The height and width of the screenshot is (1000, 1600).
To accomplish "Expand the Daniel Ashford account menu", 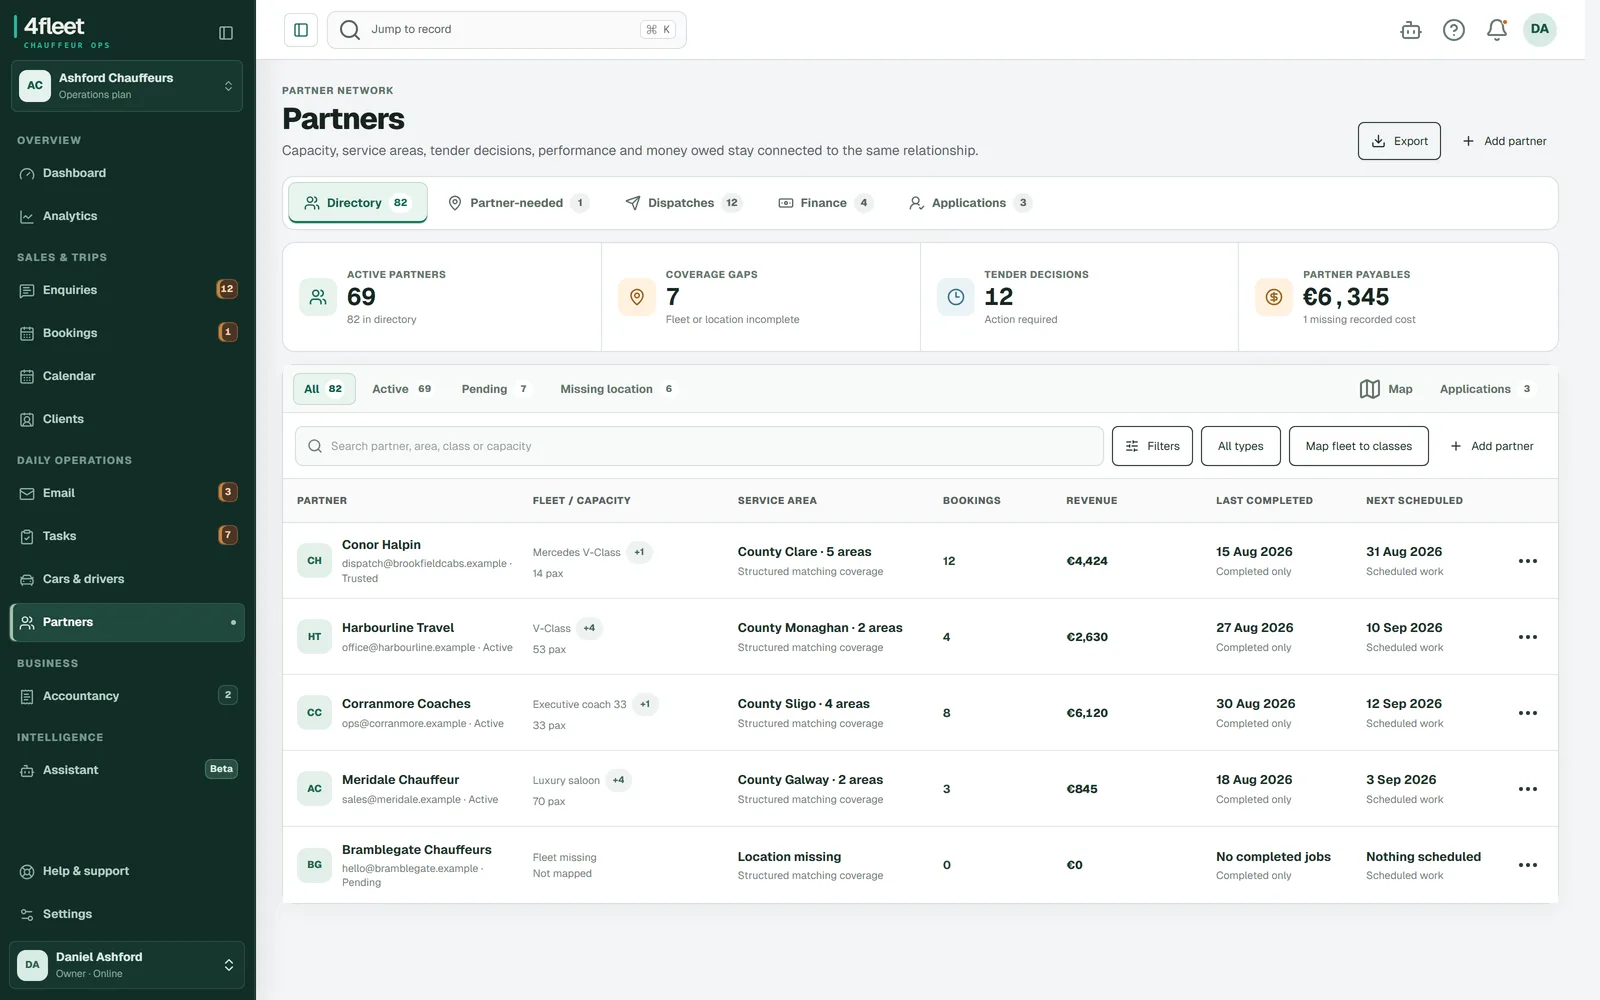I will (127, 965).
